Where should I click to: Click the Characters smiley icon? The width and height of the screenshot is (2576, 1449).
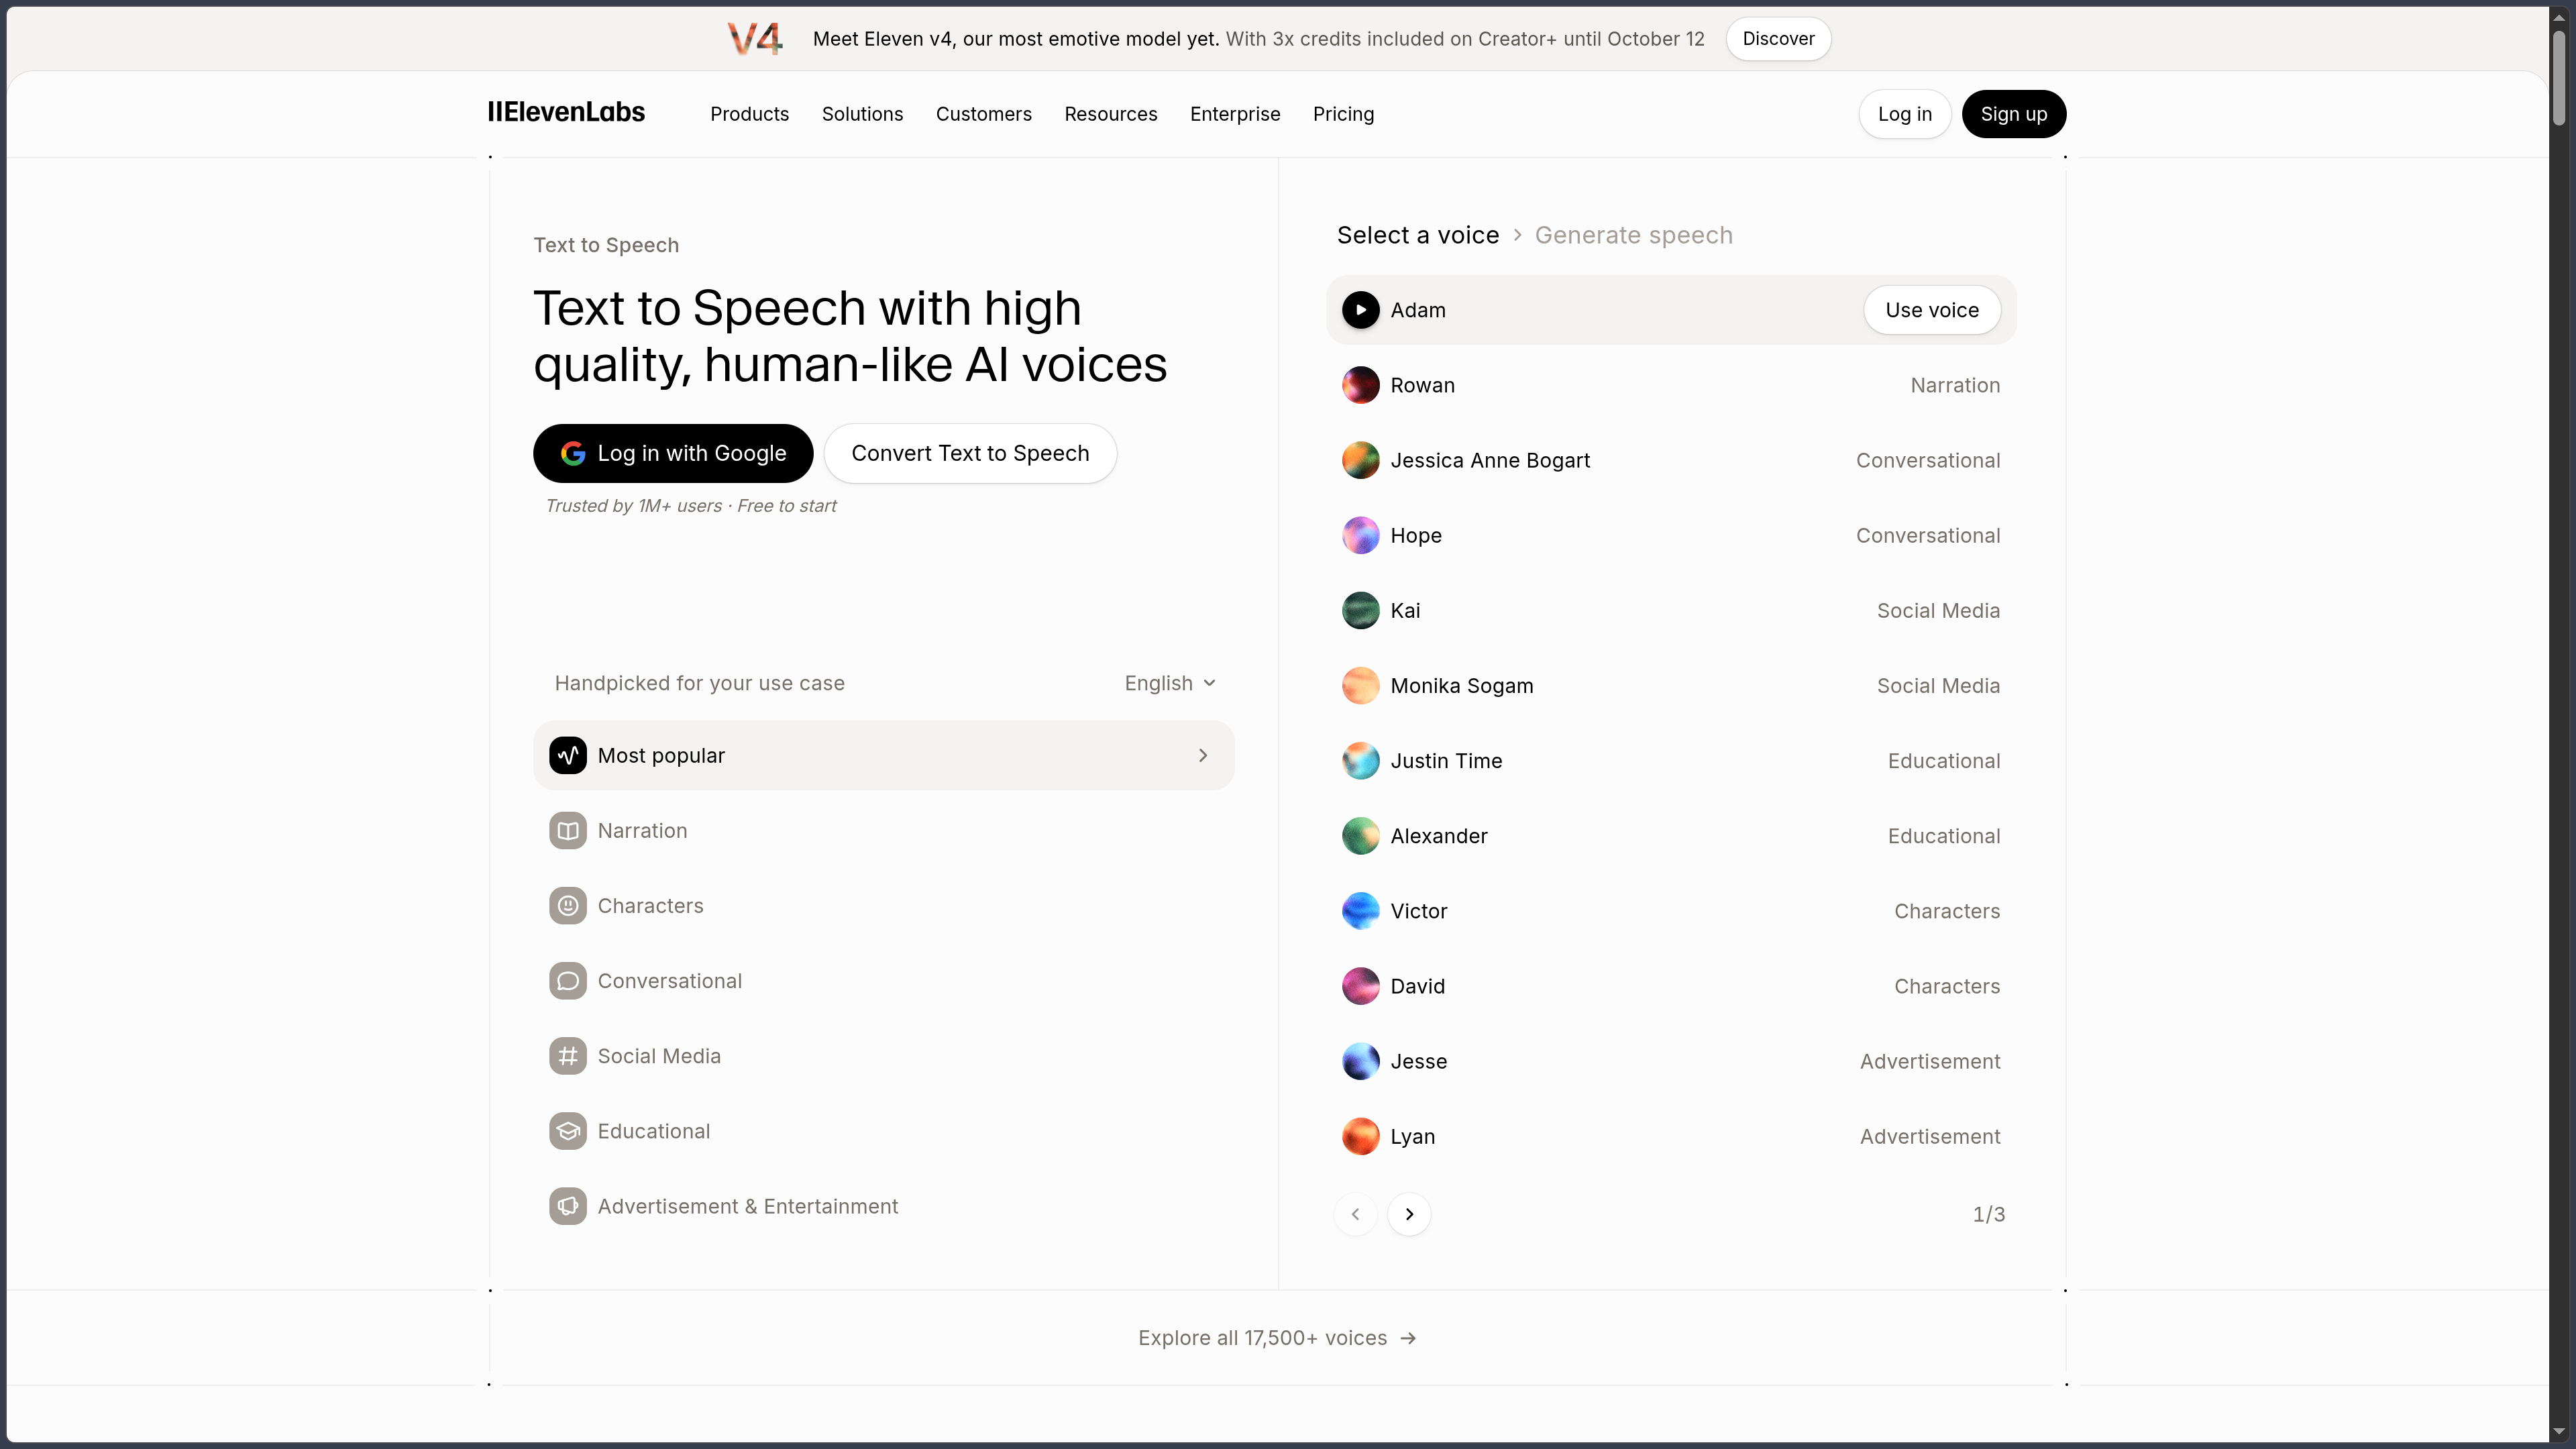coord(568,905)
